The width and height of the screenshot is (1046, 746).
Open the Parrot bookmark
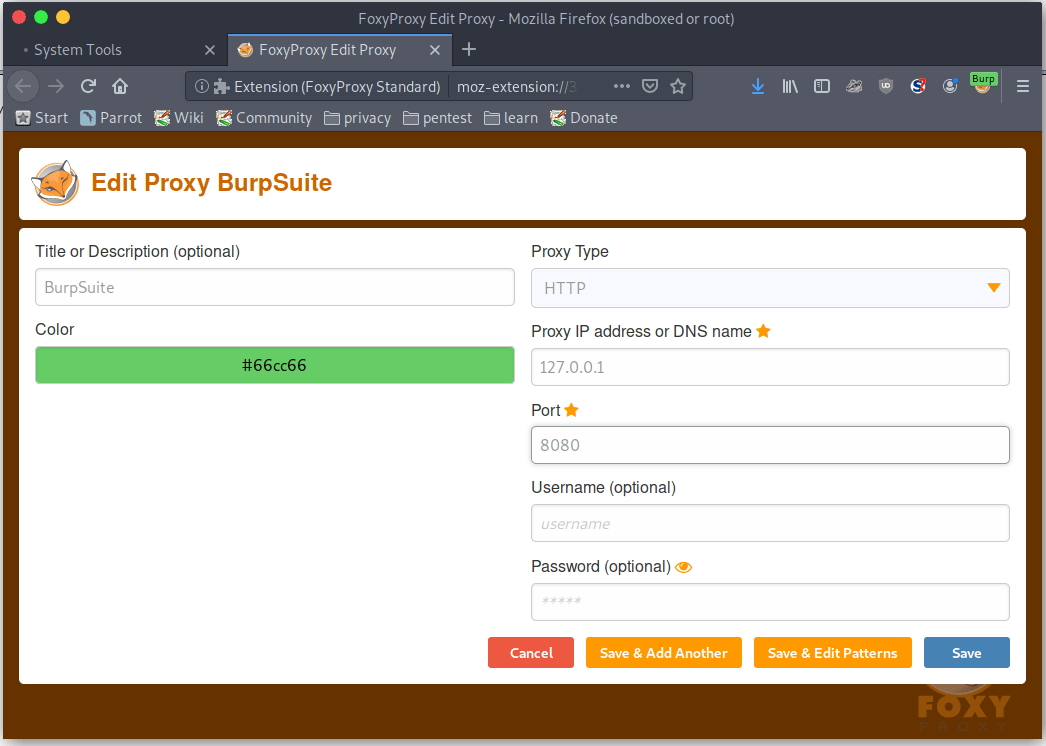(111, 118)
